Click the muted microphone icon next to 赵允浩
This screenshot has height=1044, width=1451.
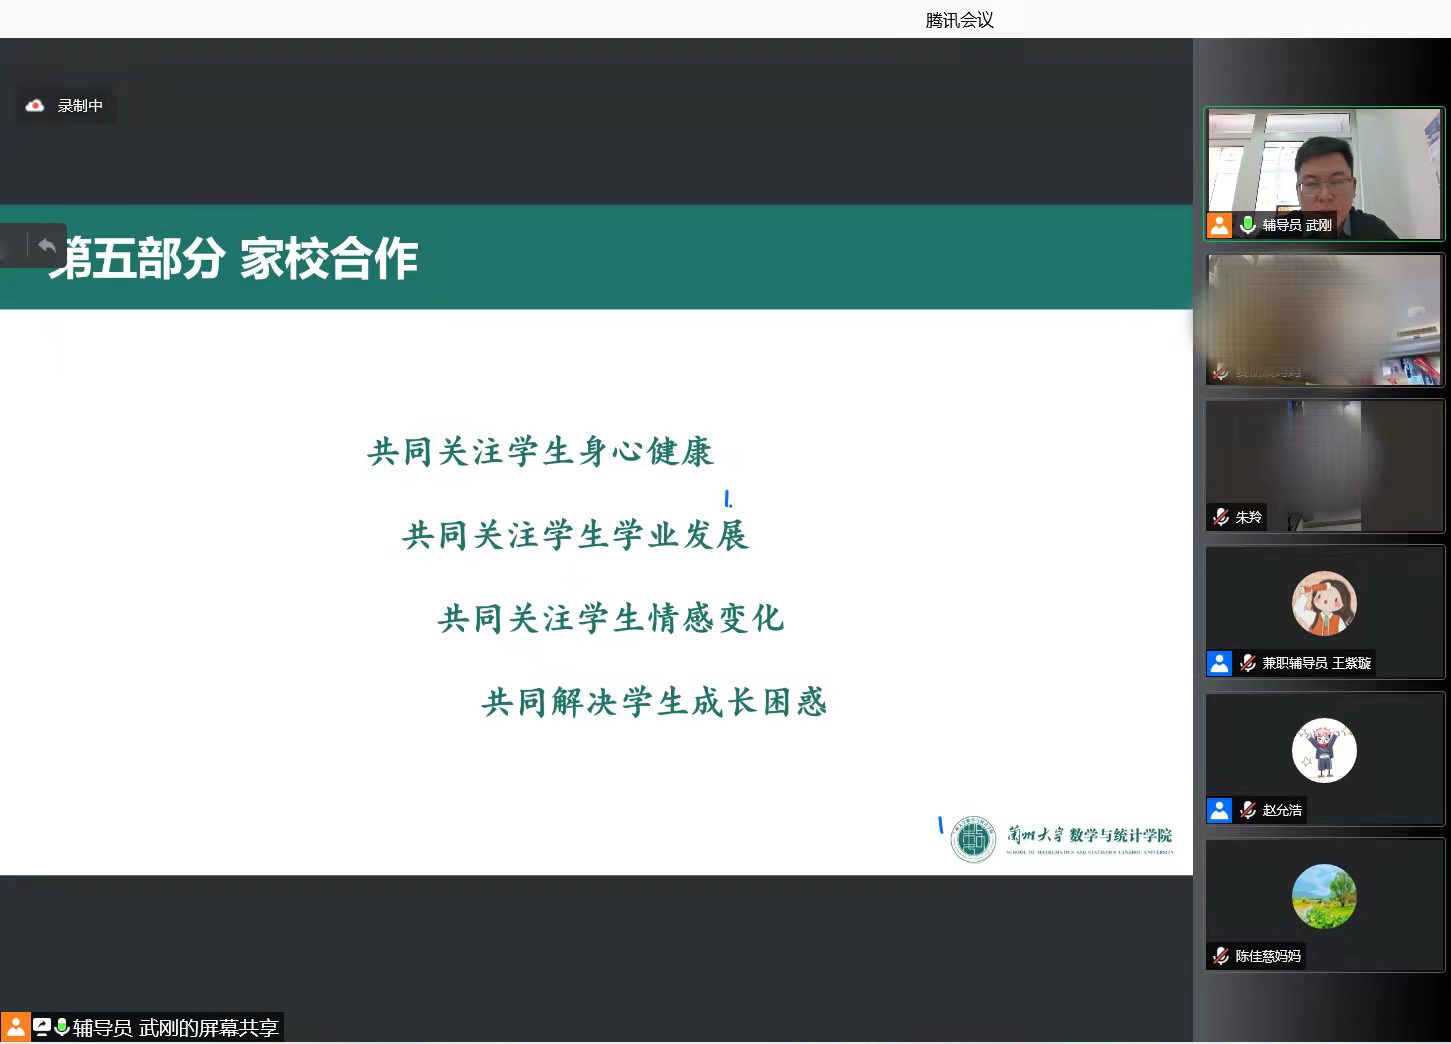(x=1247, y=810)
